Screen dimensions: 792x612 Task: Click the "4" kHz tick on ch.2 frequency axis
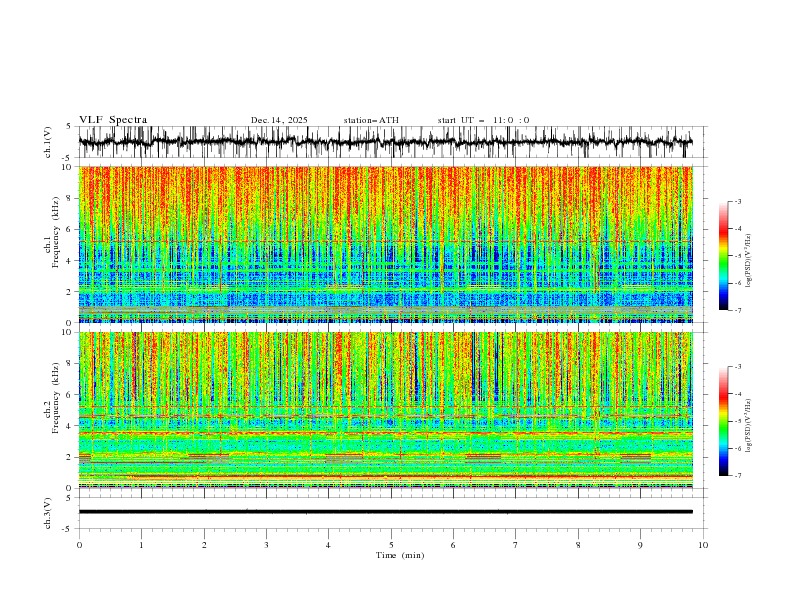70,426
